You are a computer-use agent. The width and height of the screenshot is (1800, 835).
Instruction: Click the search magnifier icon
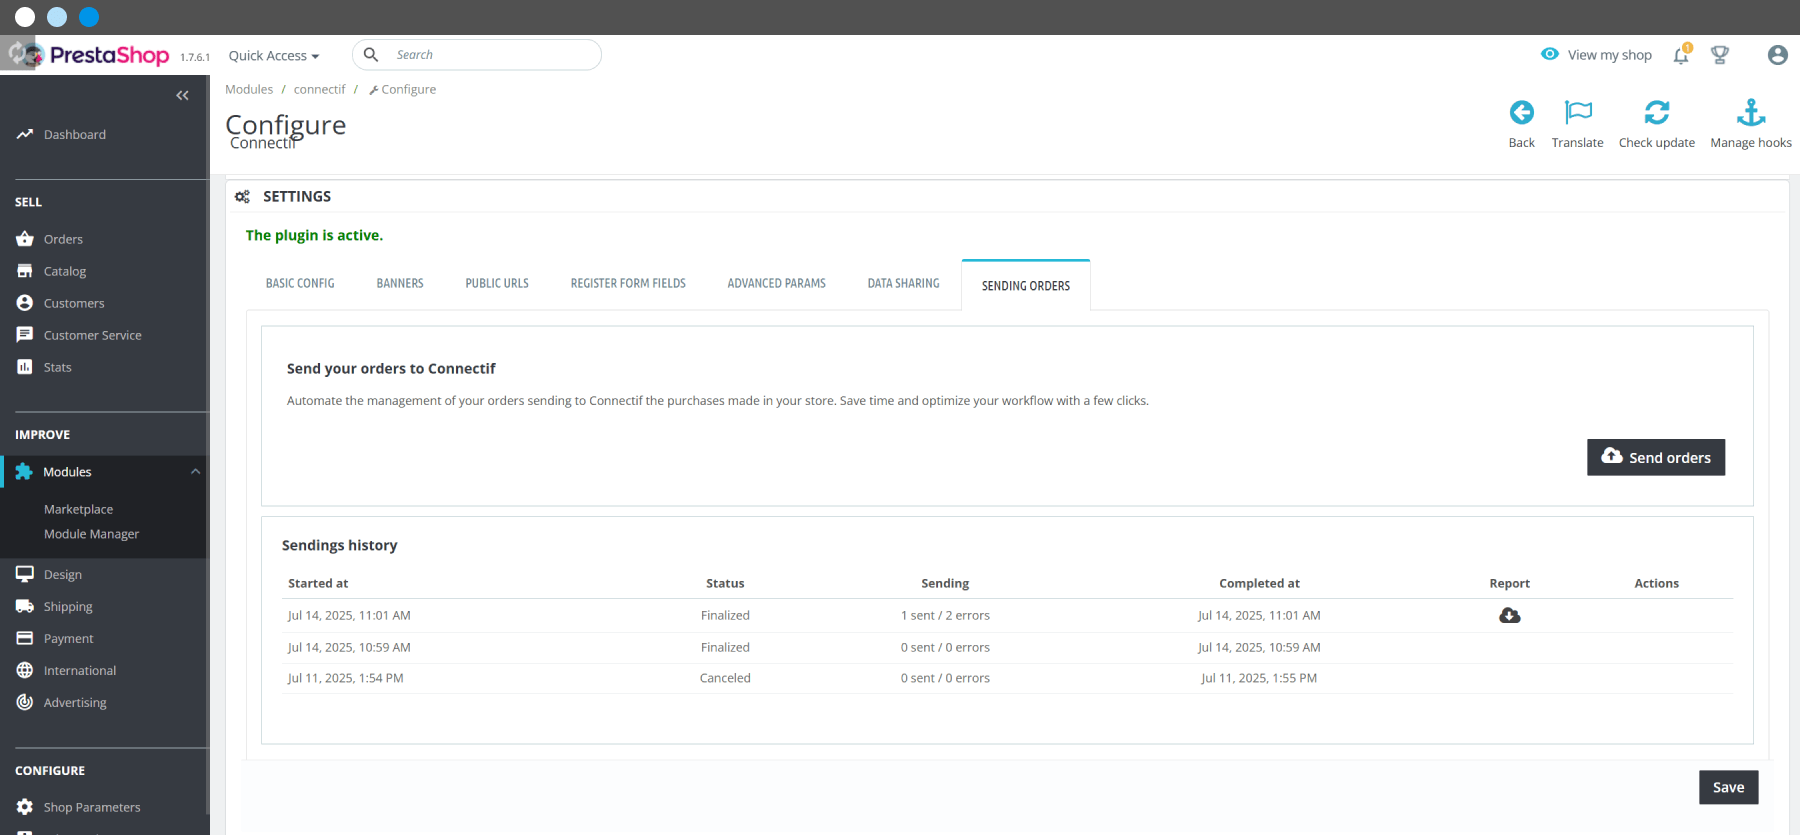pos(371,55)
